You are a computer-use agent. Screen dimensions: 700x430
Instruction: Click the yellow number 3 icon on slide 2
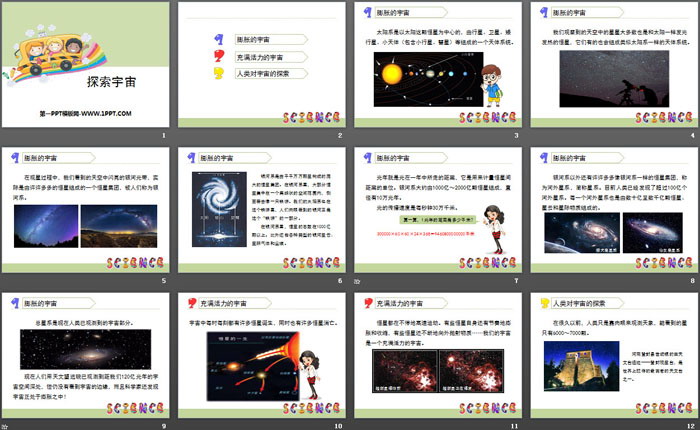[218, 73]
